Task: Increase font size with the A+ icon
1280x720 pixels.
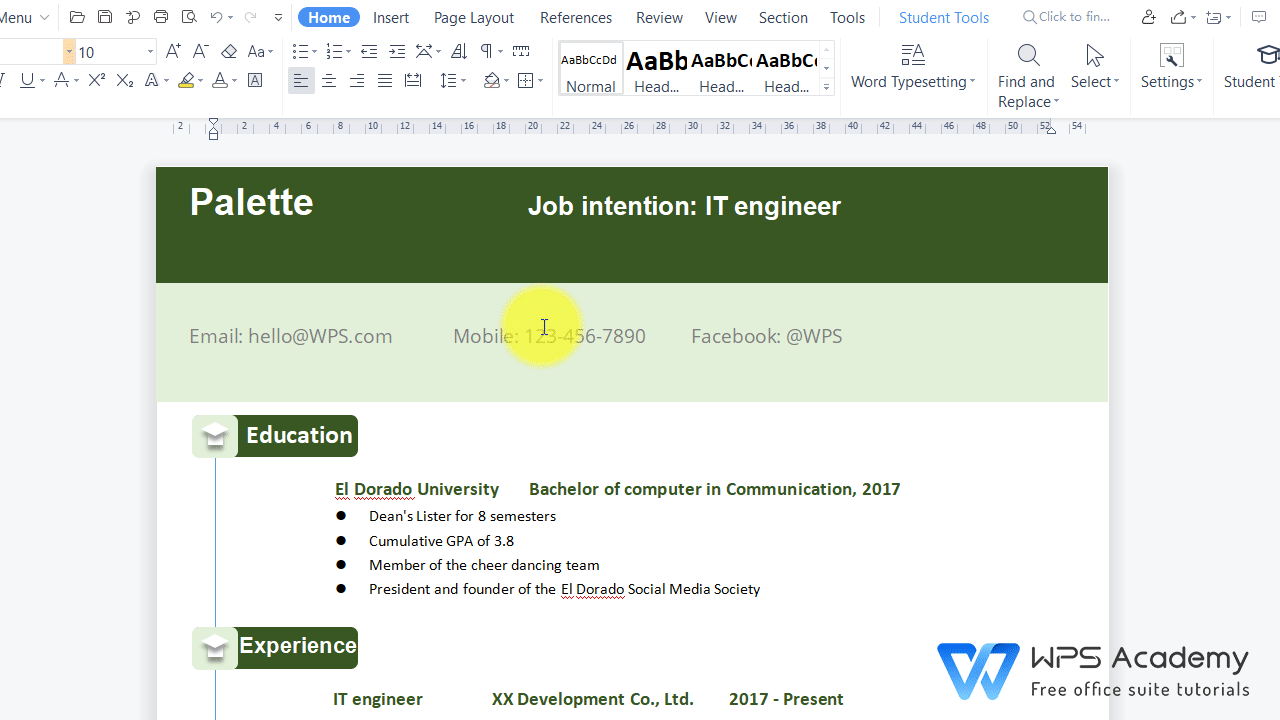Action: (173, 52)
